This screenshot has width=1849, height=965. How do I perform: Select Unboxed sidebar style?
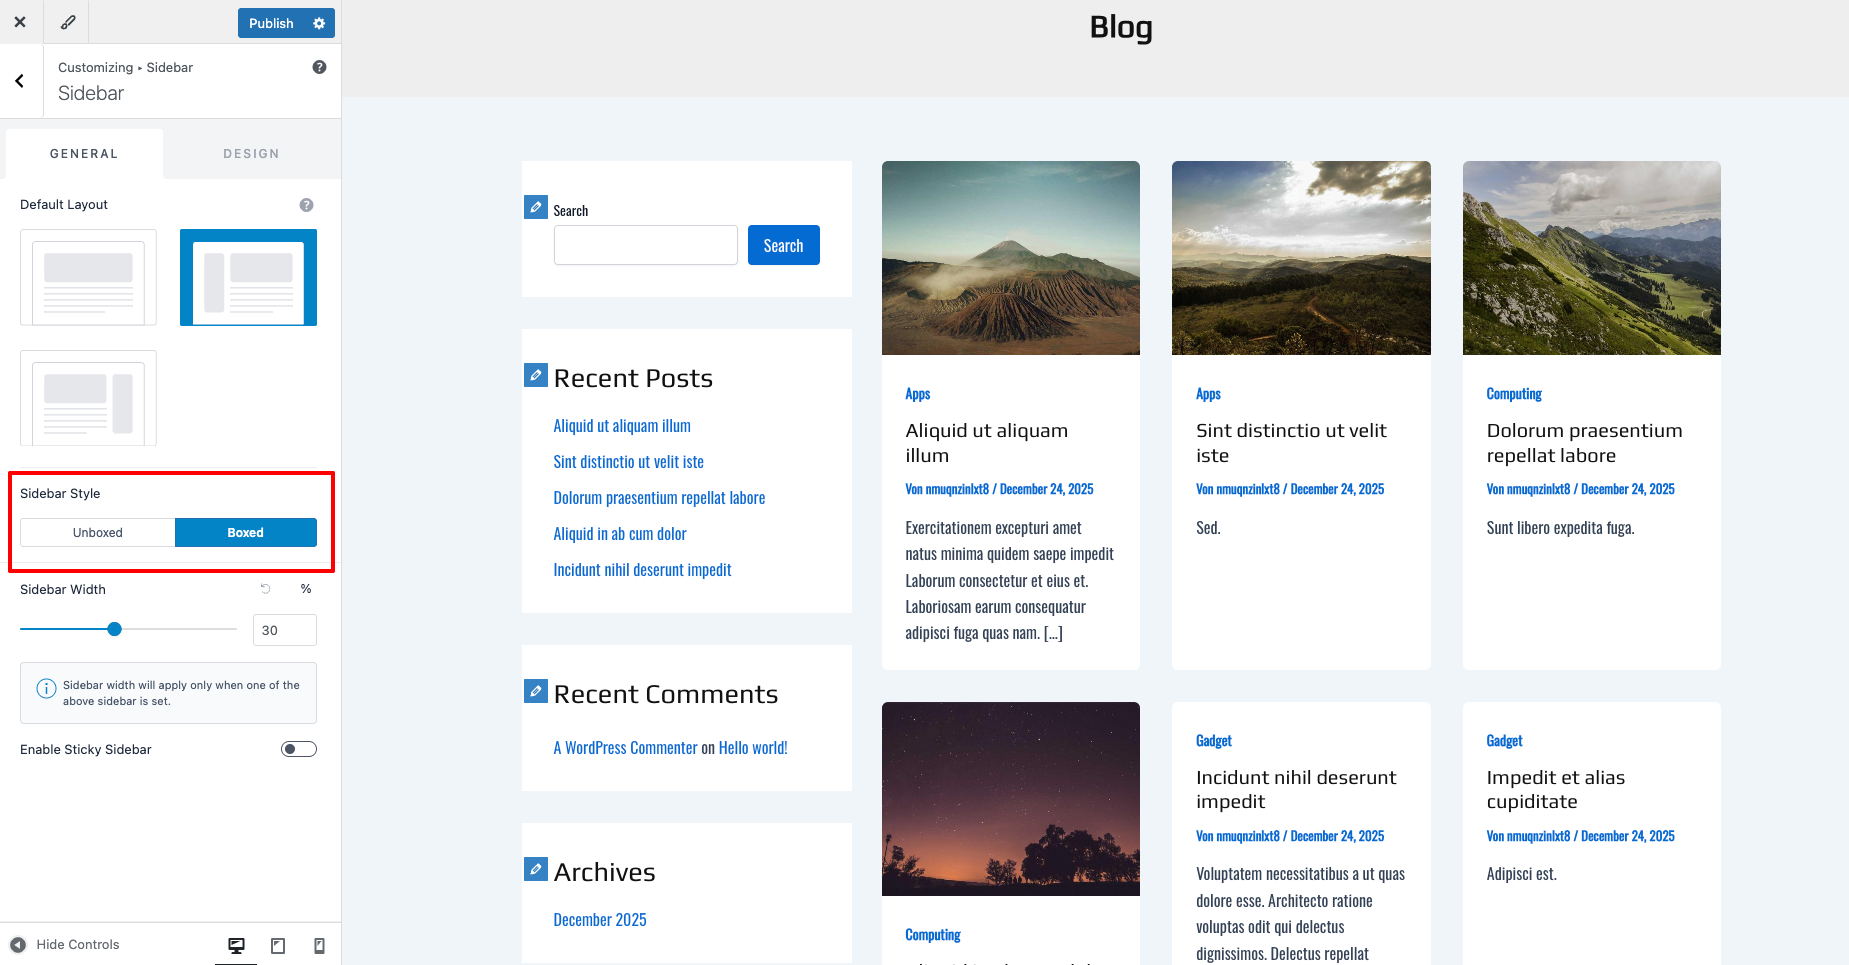click(x=98, y=533)
